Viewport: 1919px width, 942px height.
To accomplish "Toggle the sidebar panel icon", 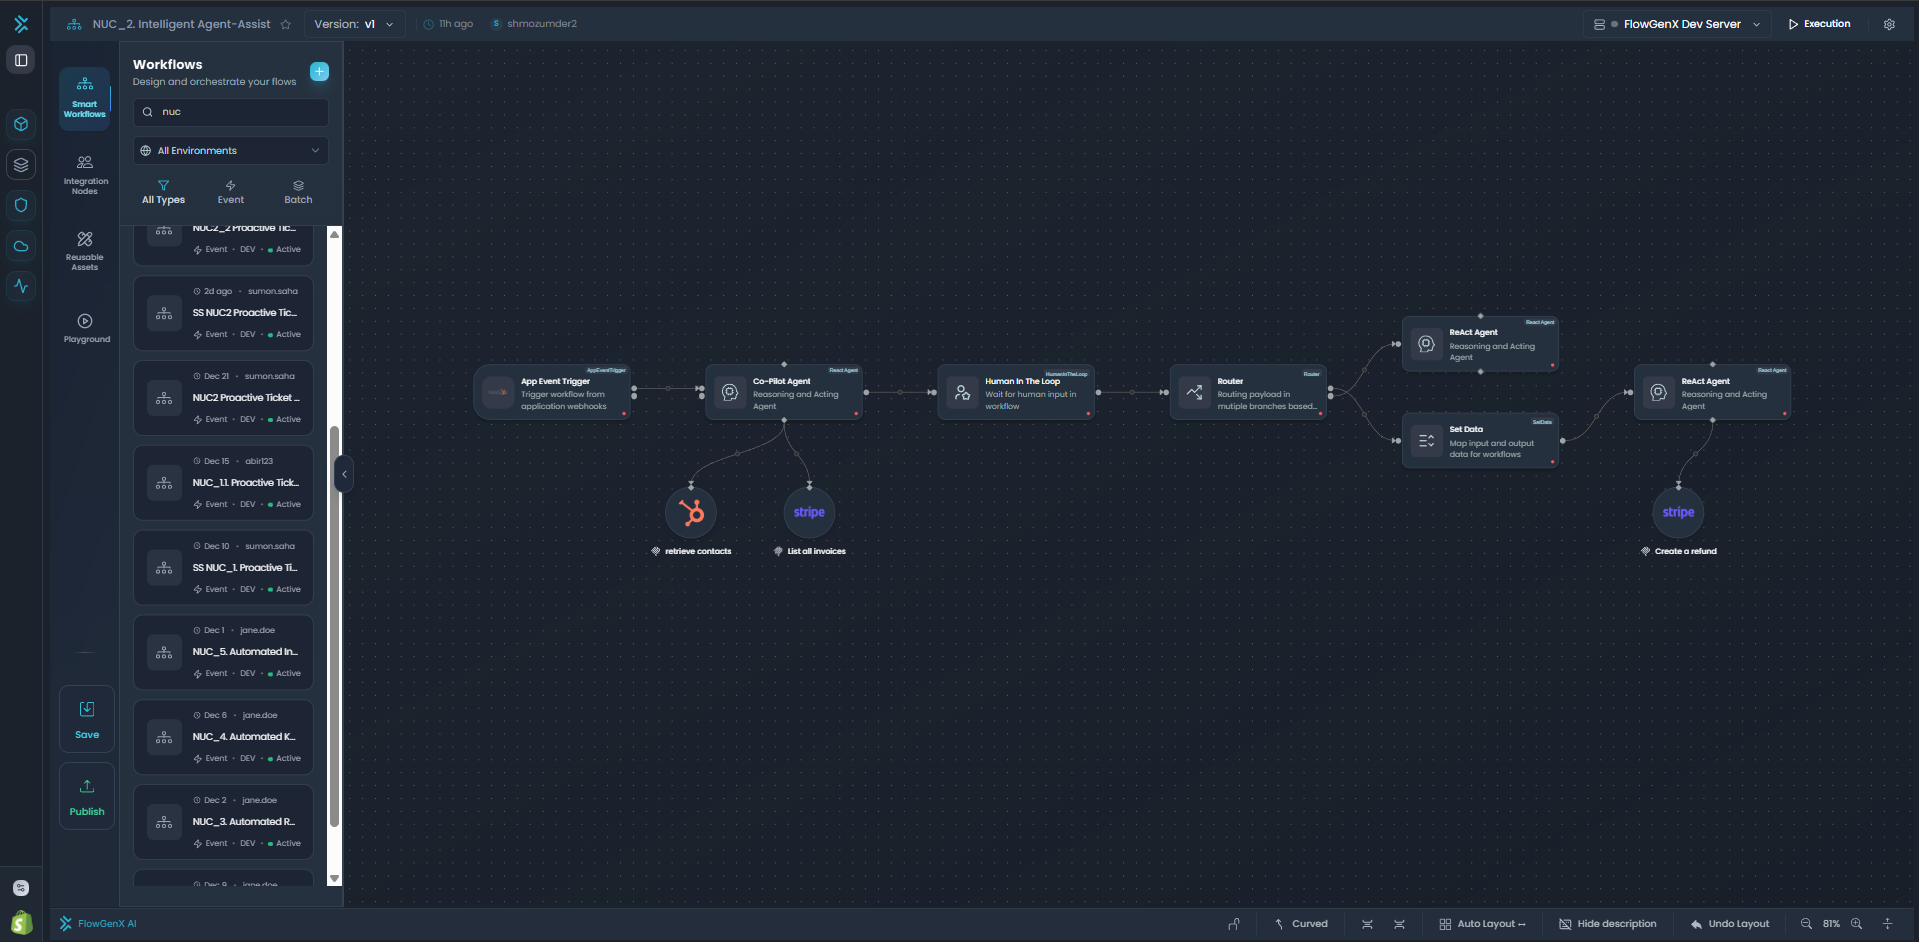I will (x=21, y=60).
